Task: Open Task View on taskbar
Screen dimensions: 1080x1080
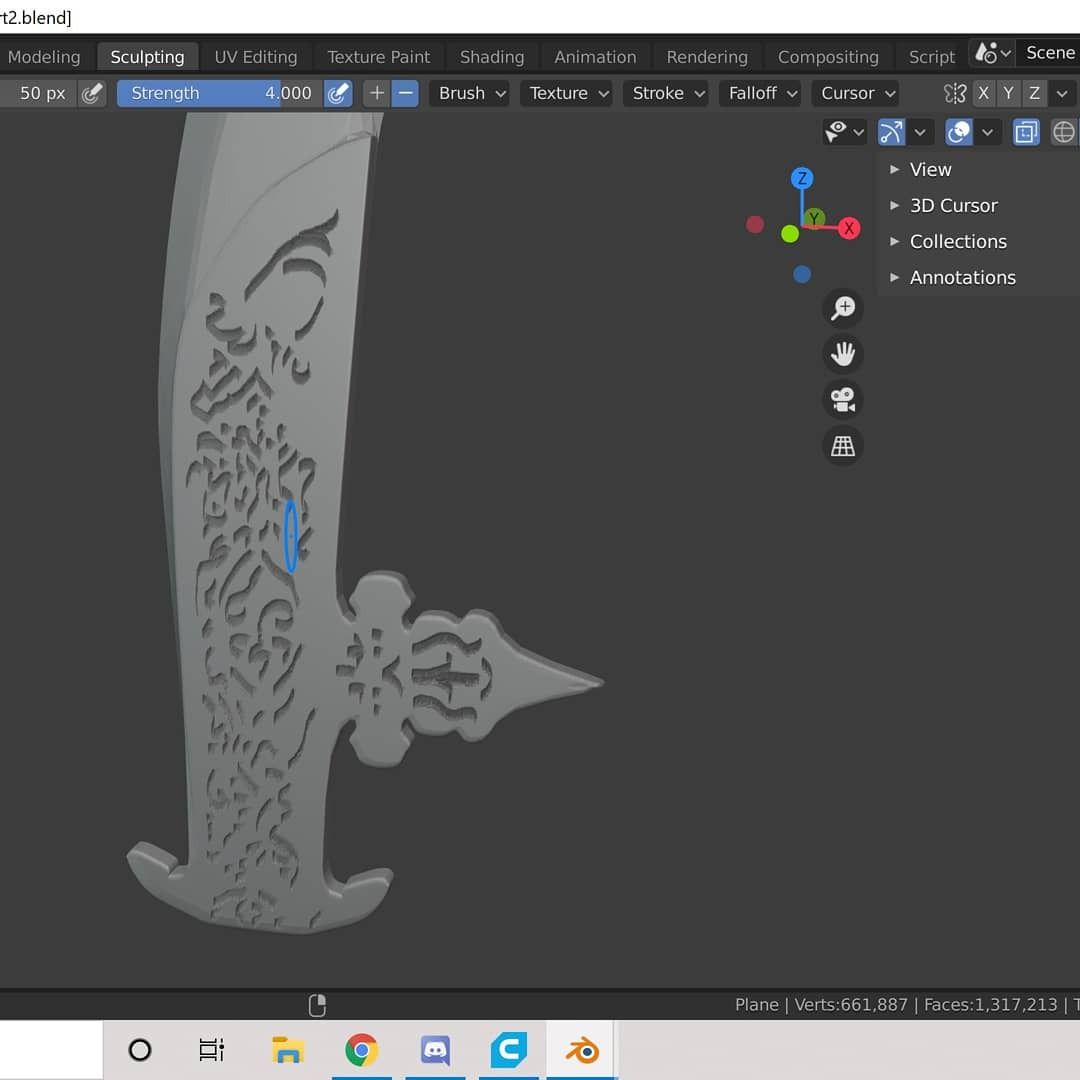Action: [x=211, y=1050]
